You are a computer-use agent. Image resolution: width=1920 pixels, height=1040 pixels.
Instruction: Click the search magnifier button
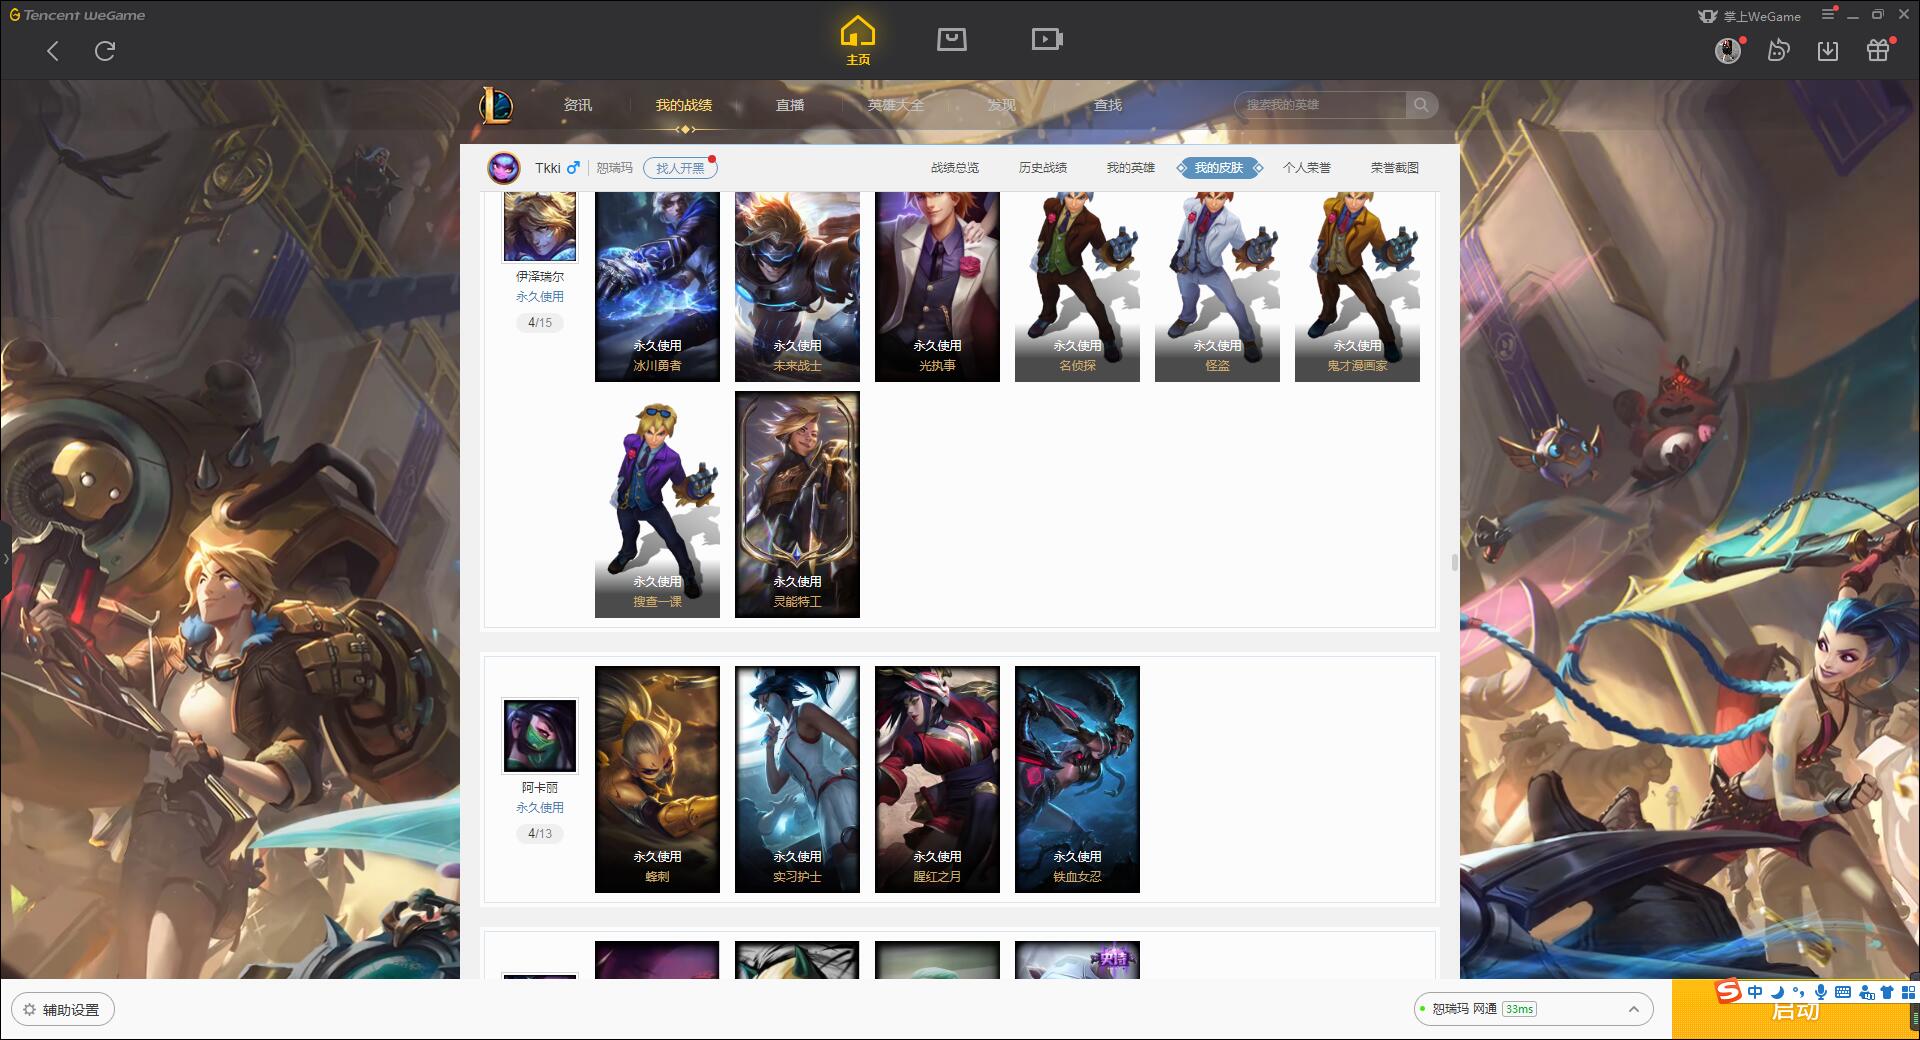1421,105
